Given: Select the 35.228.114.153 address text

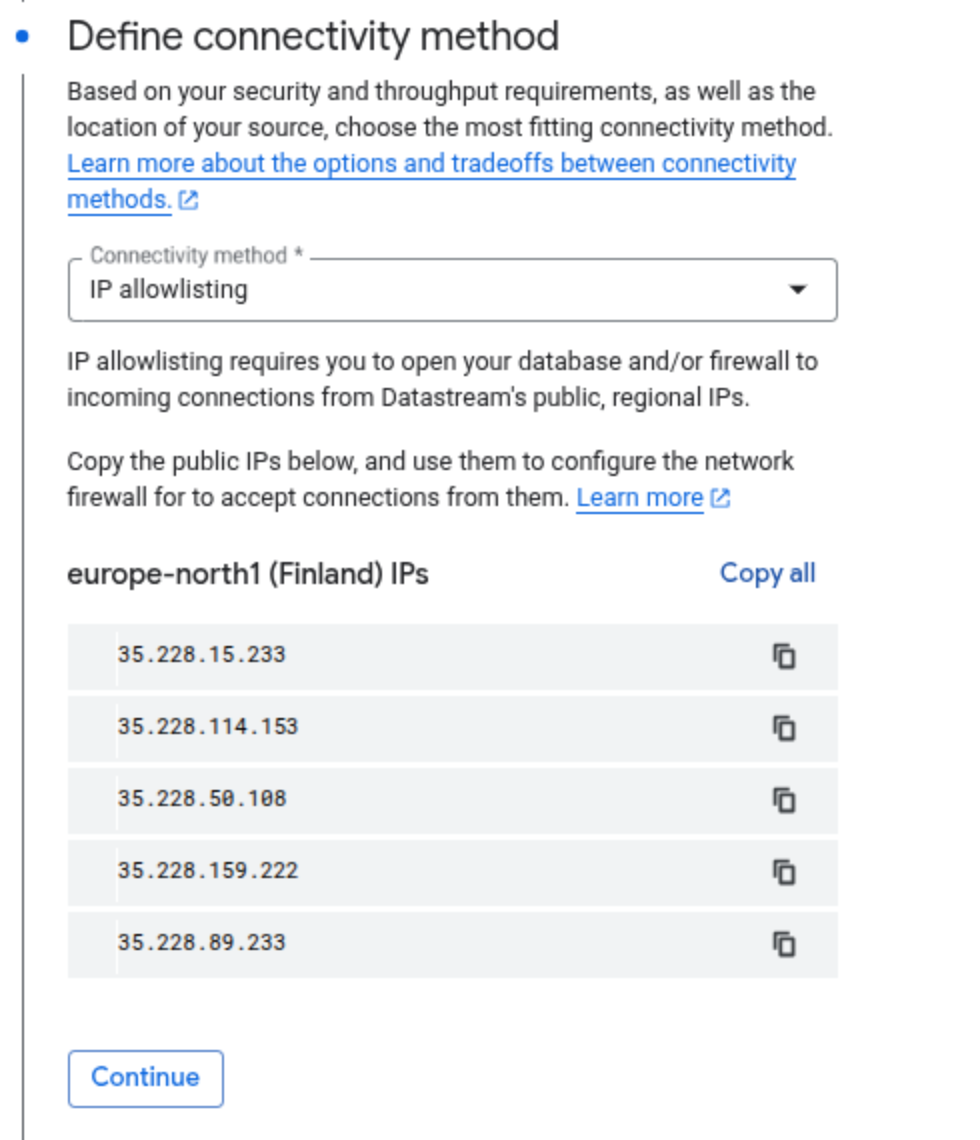Looking at the screenshot, I should 208,726.
